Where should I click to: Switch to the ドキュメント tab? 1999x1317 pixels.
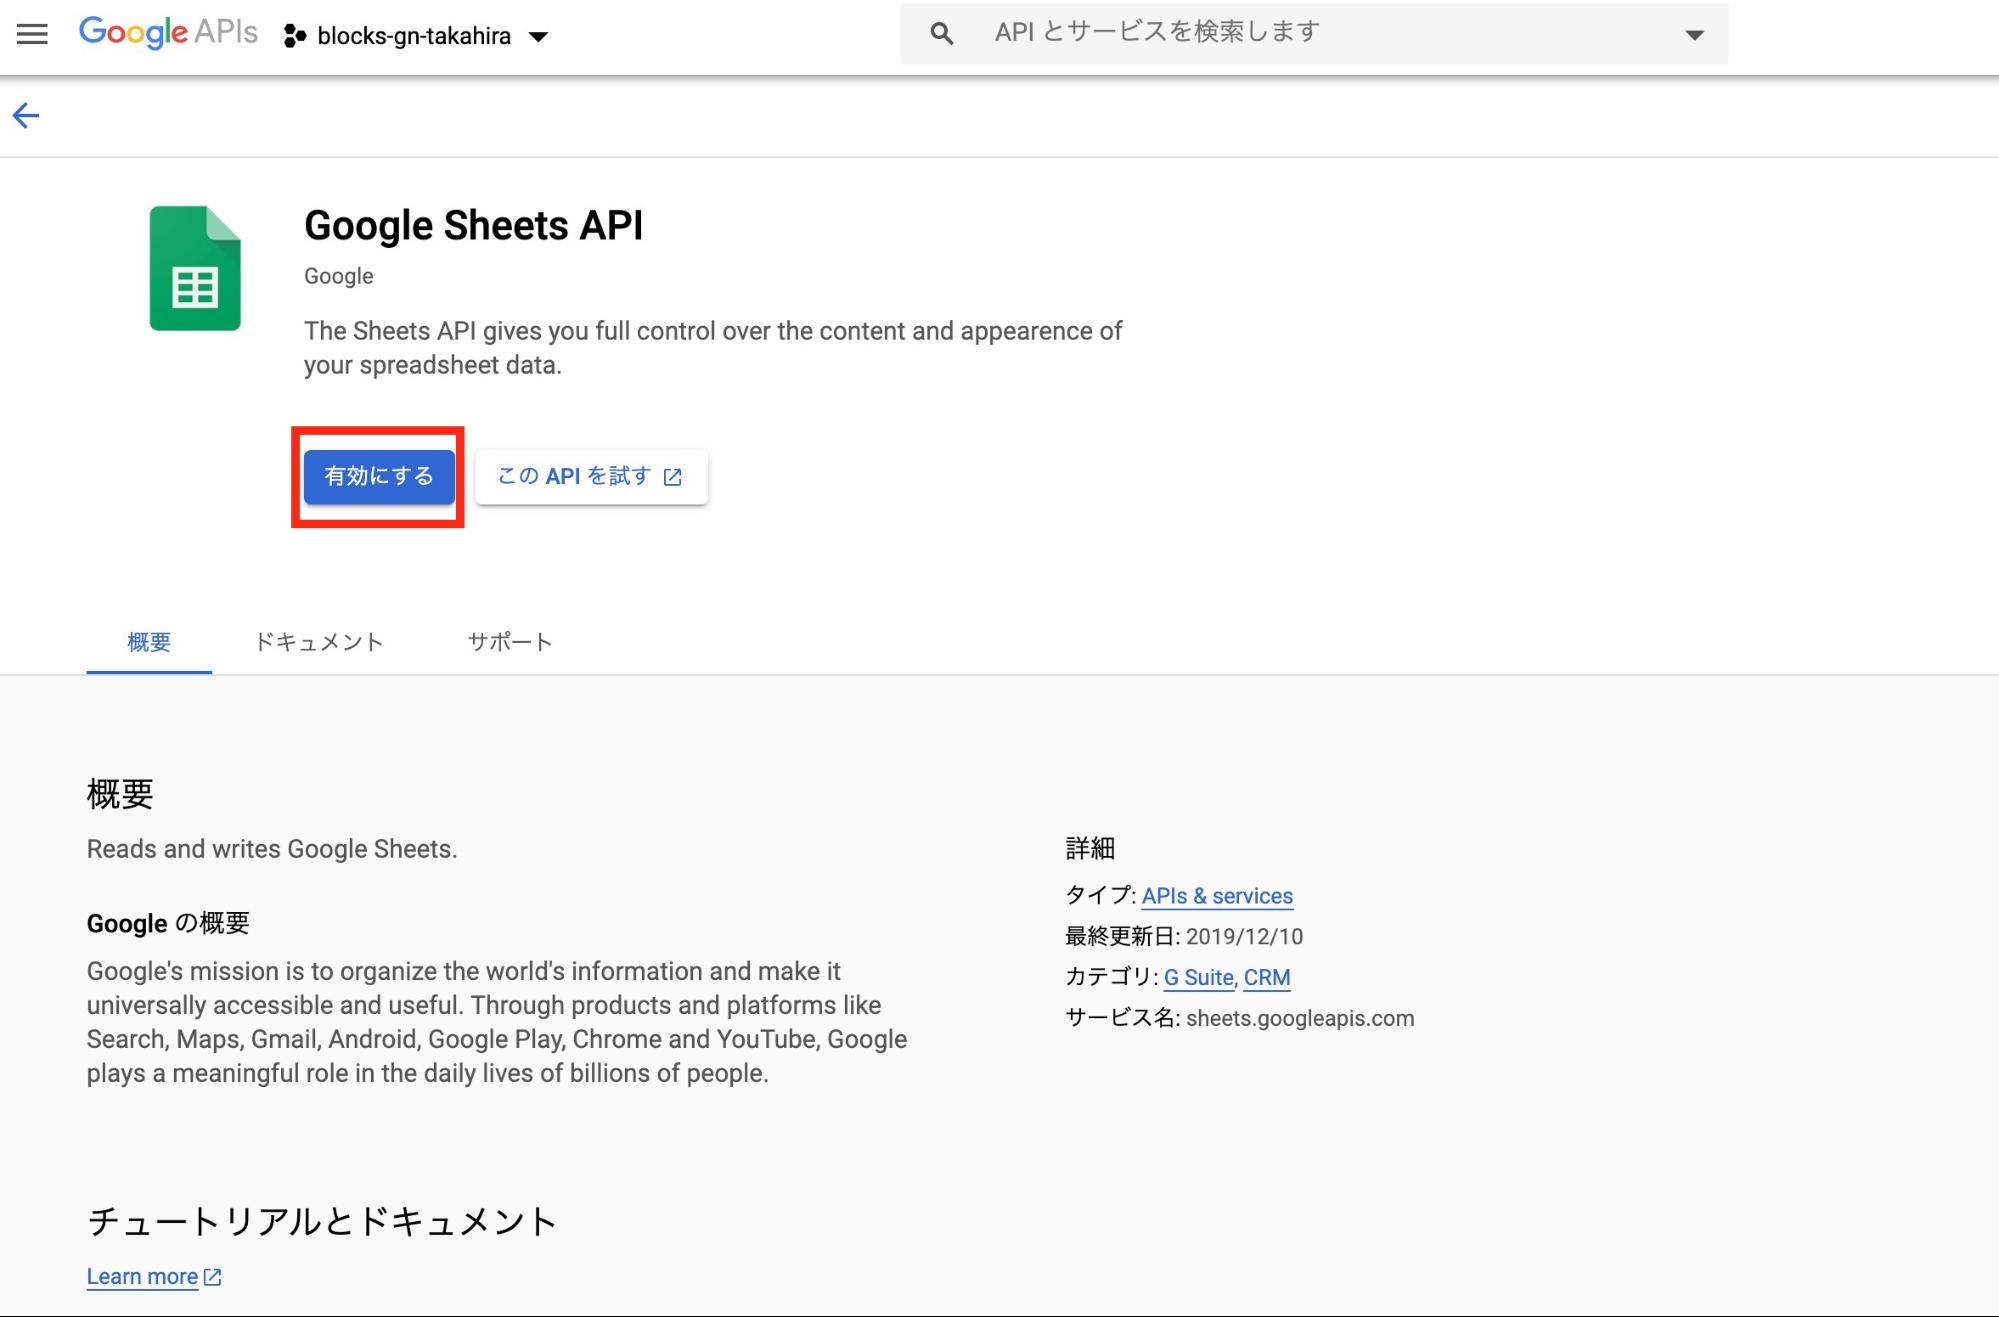(319, 642)
